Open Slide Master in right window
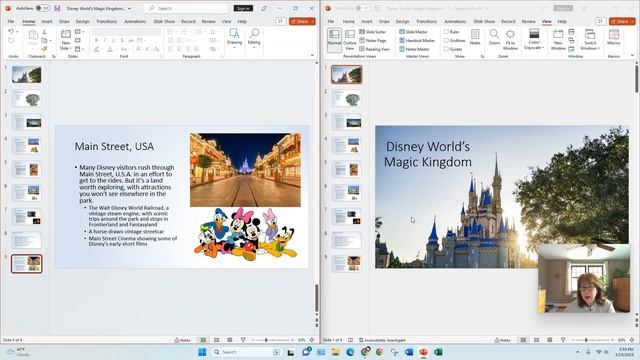The height and width of the screenshot is (360, 640). pyautogui.click(x=413, y=32)
